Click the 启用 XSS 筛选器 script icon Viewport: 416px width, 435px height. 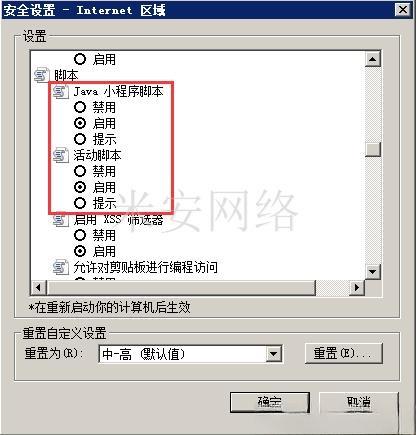coord(60,220)
